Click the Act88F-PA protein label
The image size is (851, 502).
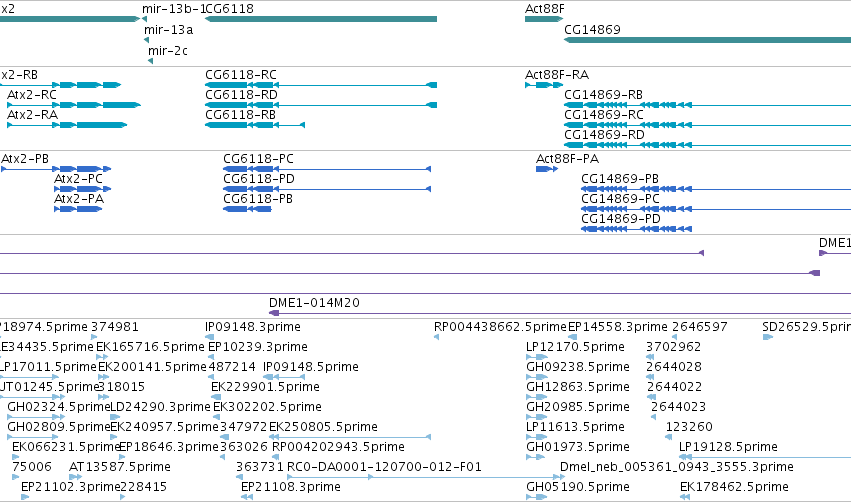[x=568, y=159]
